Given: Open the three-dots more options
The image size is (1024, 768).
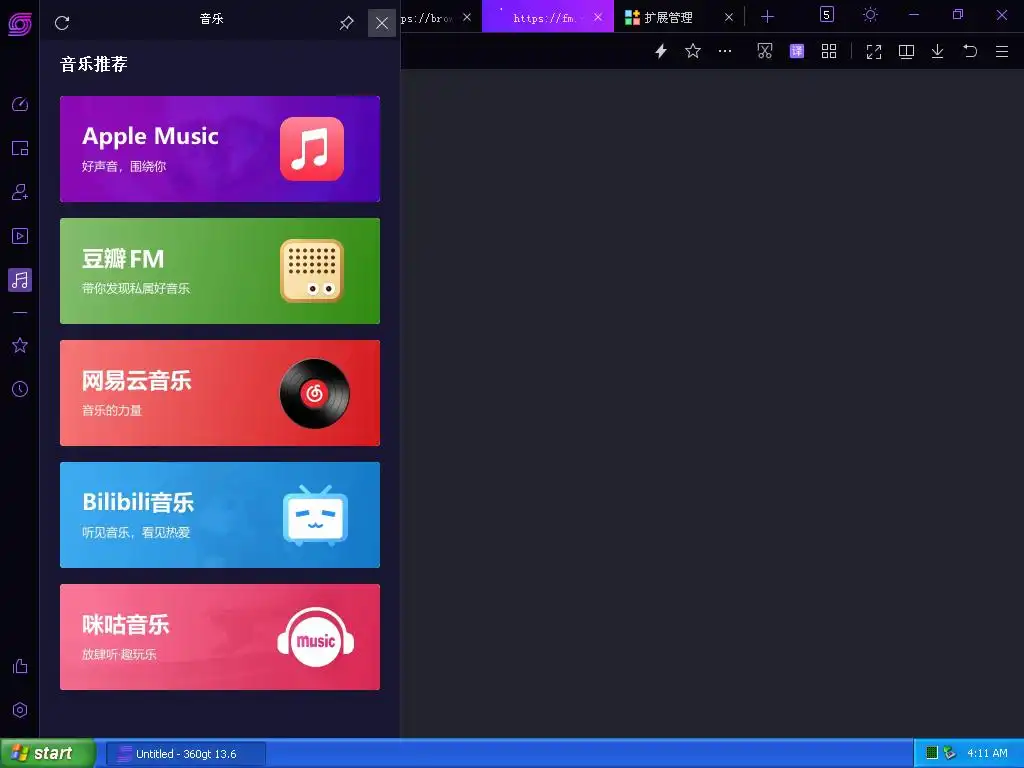Looking at the screenshot, I should (x=725, y=51).
